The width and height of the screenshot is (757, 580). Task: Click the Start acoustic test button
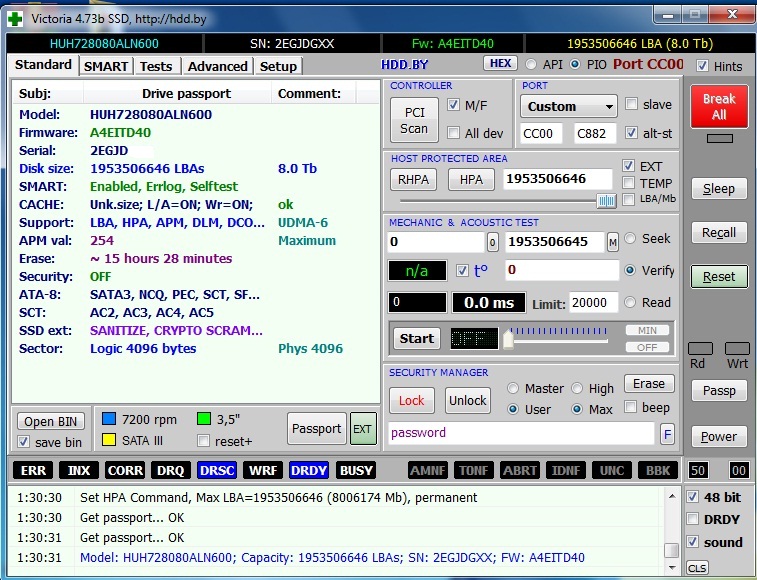point(417,338)
